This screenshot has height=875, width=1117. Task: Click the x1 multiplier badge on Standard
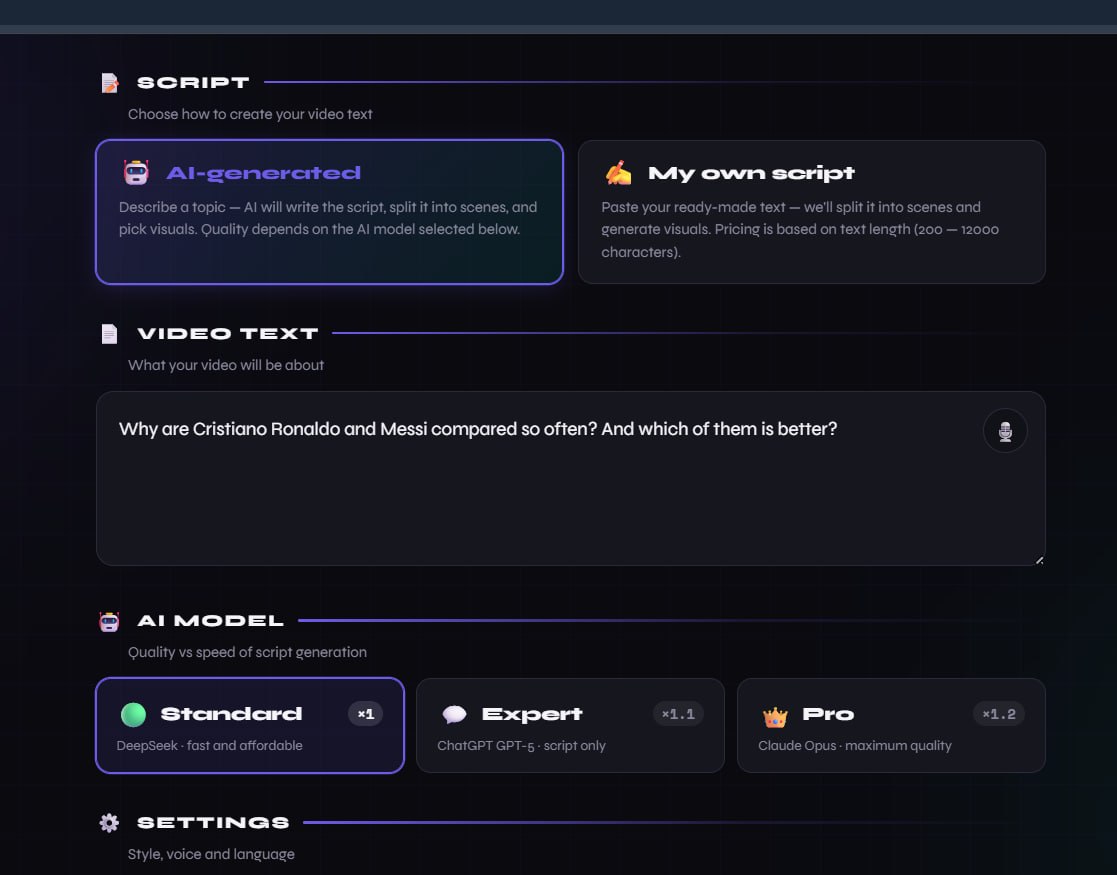(x=365, y=714)
